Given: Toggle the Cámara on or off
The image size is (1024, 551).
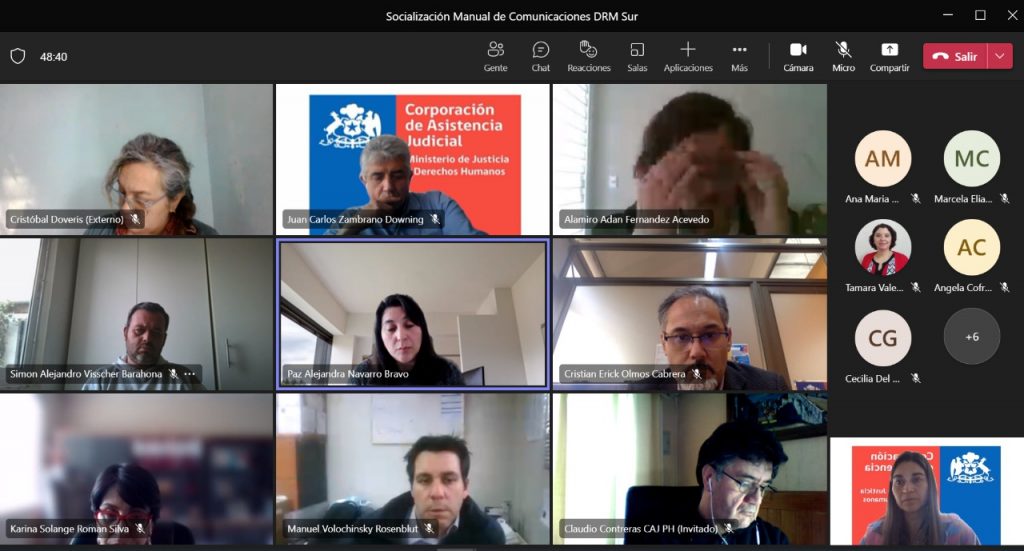Looking at the screenshot, I should pos(798,56).
